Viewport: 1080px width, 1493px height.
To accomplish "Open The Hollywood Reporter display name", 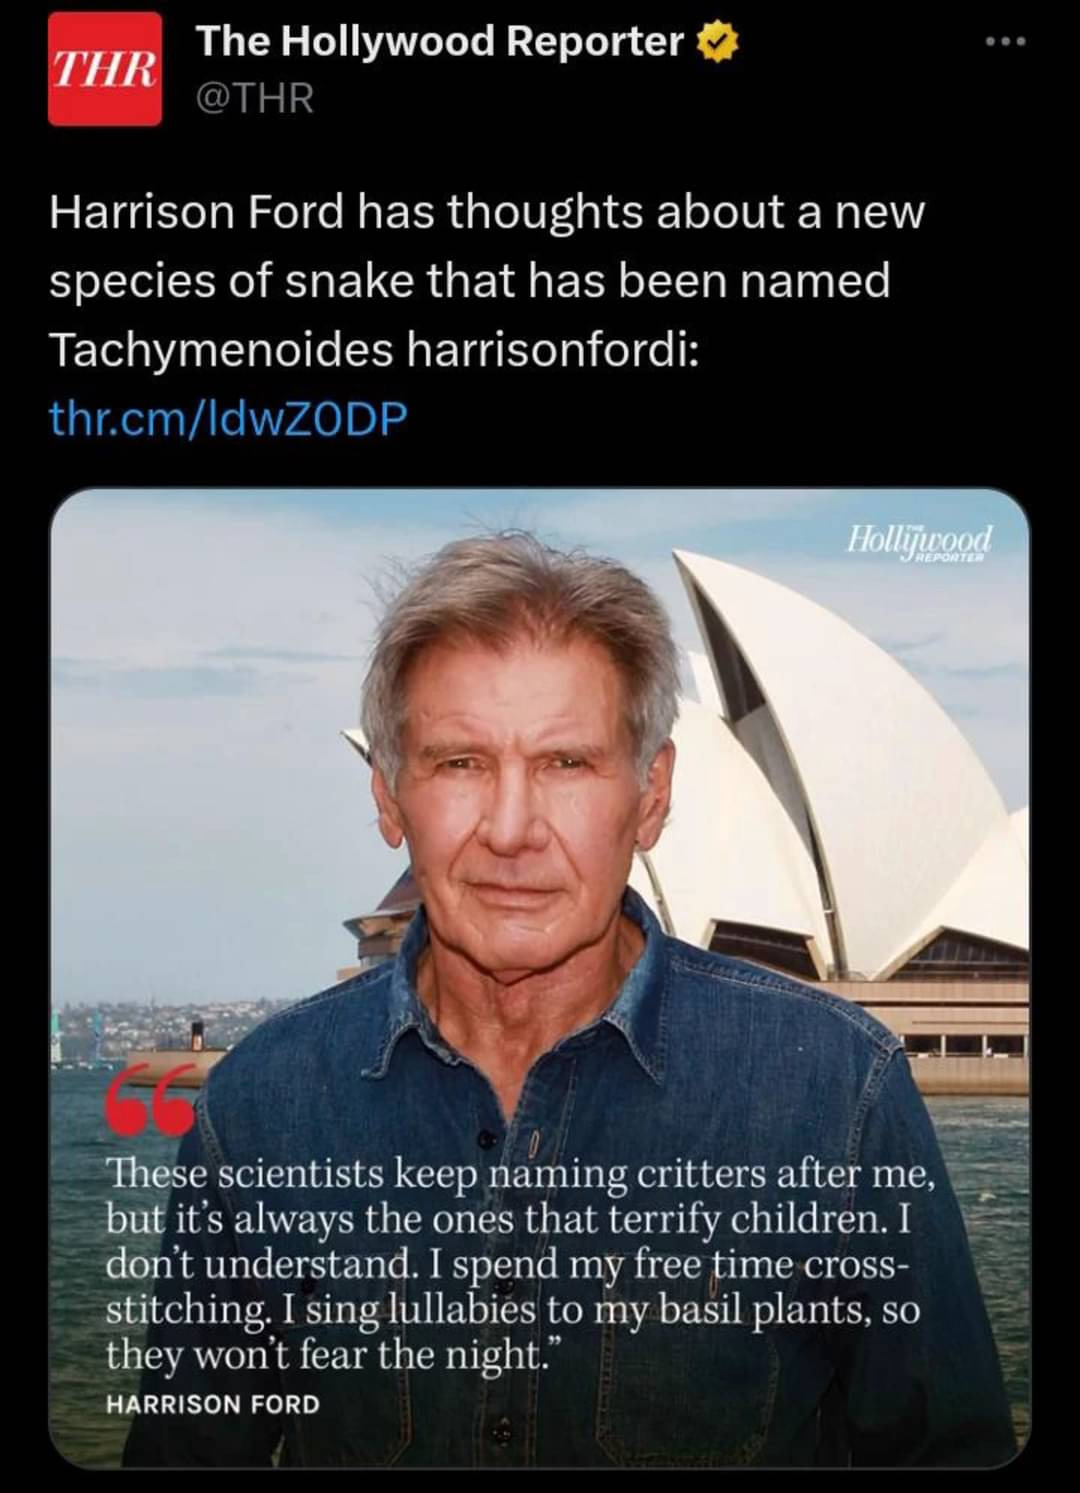I will [x=440, y=41].
